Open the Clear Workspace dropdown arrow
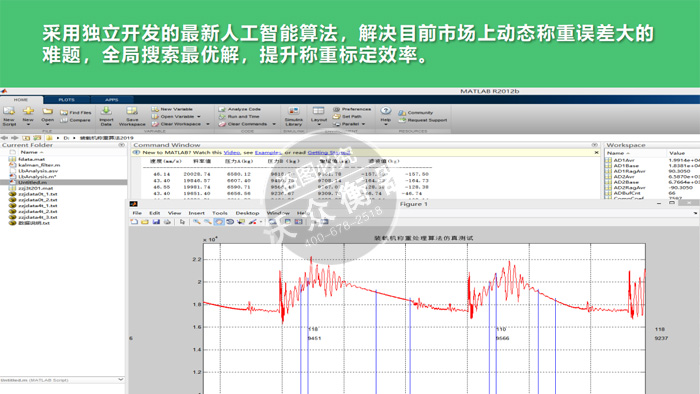 click(x=208, y=124)
